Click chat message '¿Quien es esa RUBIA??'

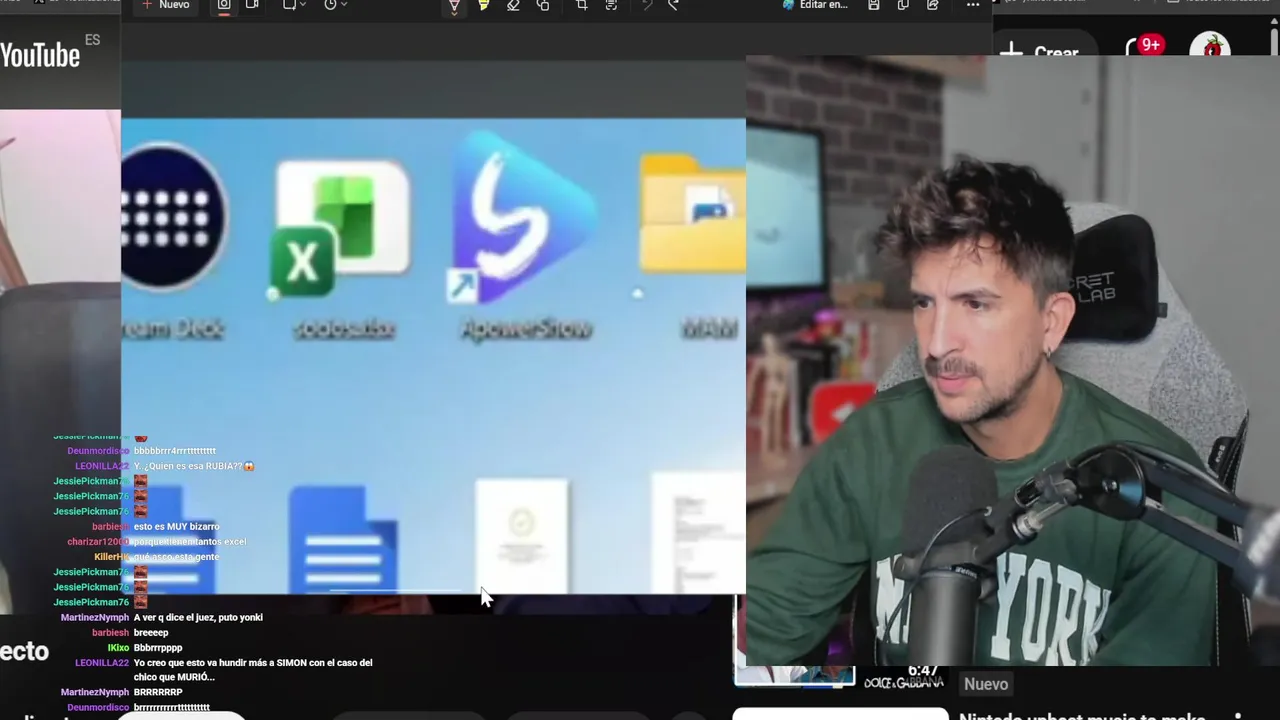point(194,466)
